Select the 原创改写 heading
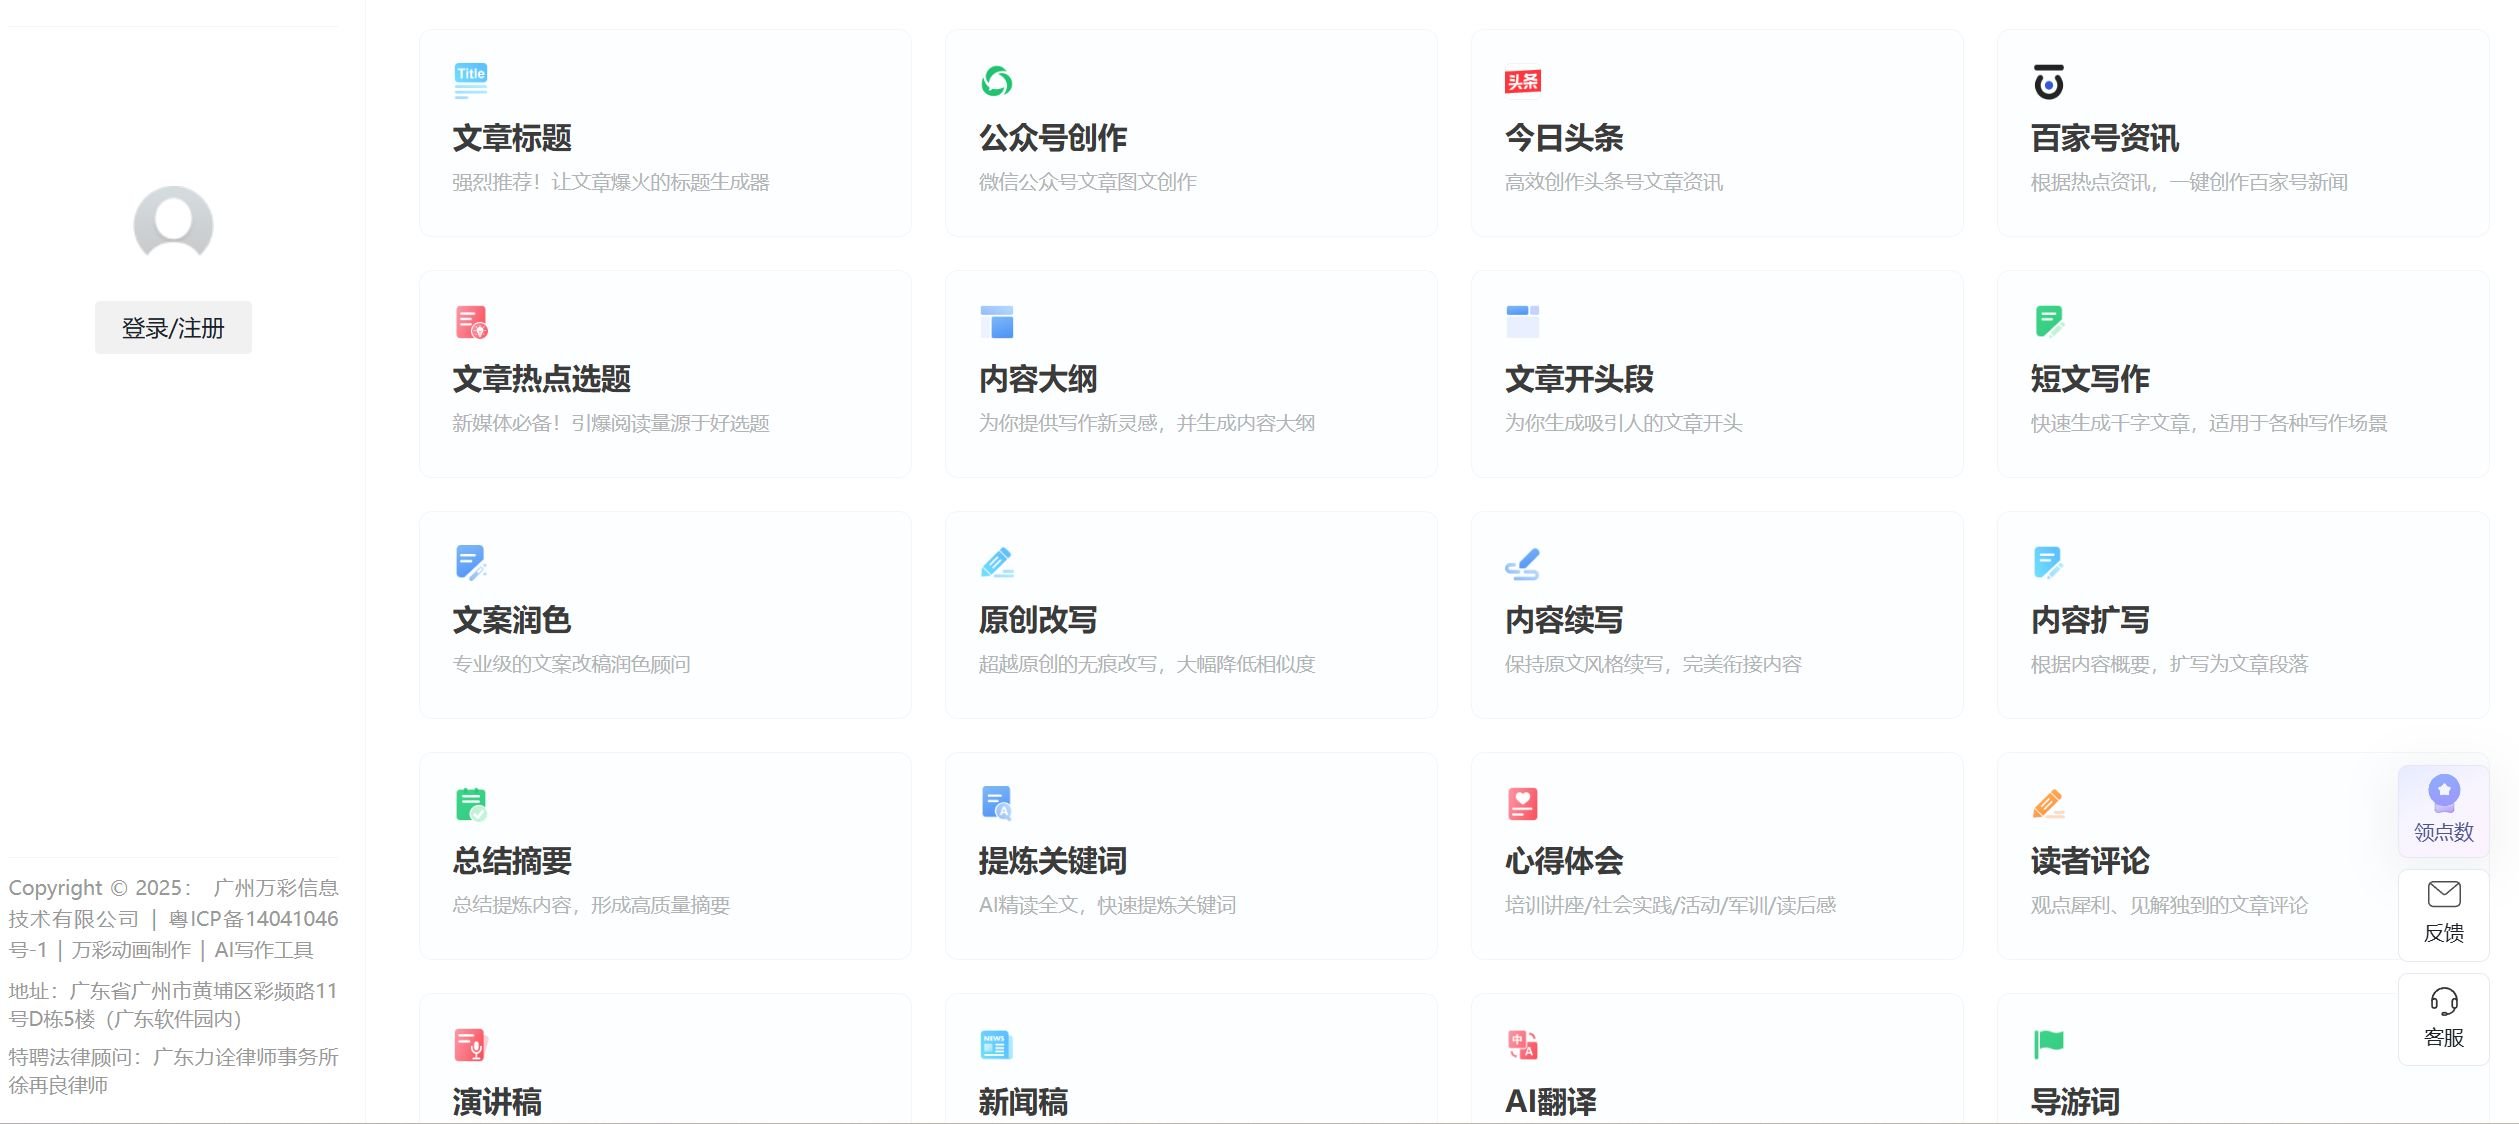This screenshot has height=1124, width=2519. coord(1038,620)
